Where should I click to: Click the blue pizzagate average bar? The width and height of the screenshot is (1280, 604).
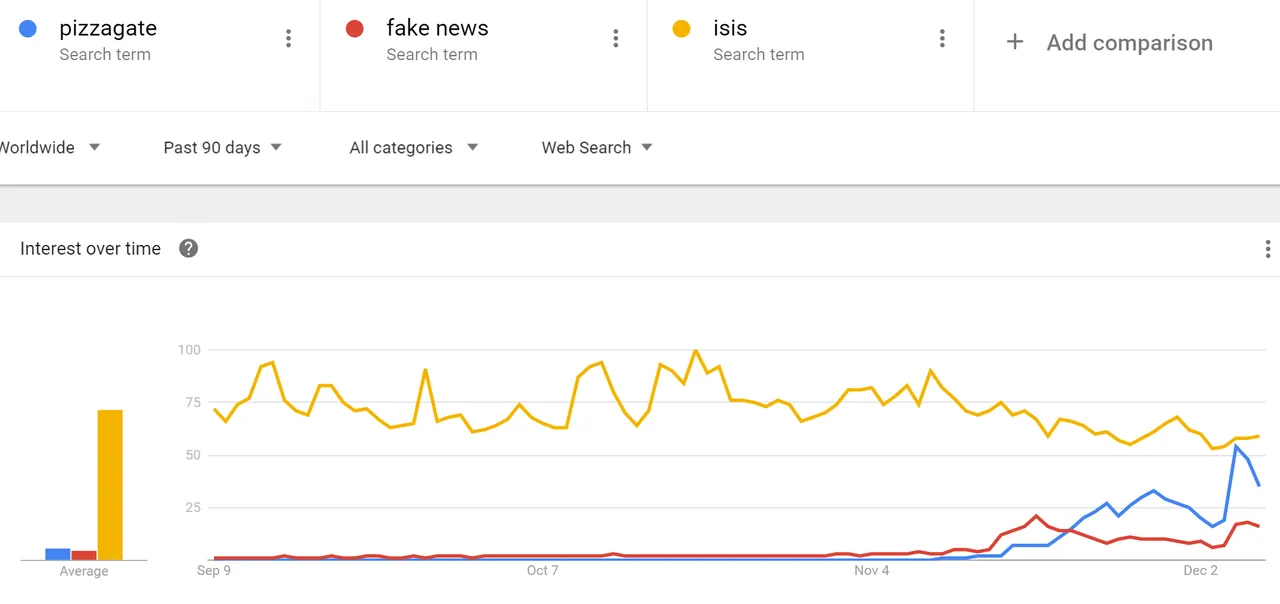58,554
